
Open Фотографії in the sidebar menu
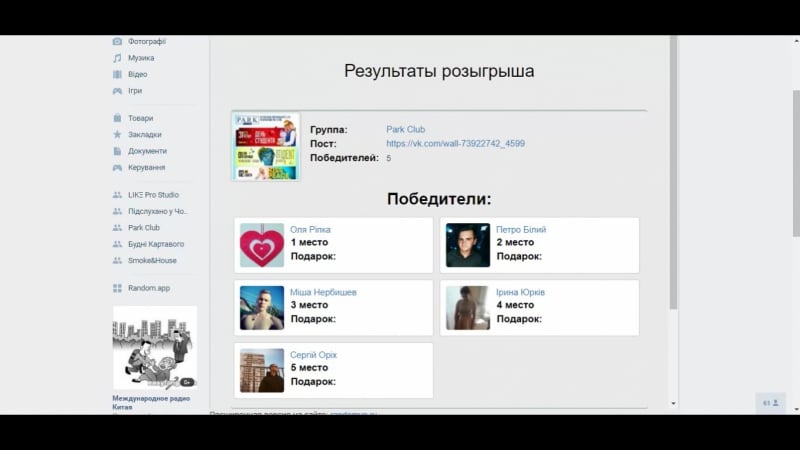(x=147, y=41)
